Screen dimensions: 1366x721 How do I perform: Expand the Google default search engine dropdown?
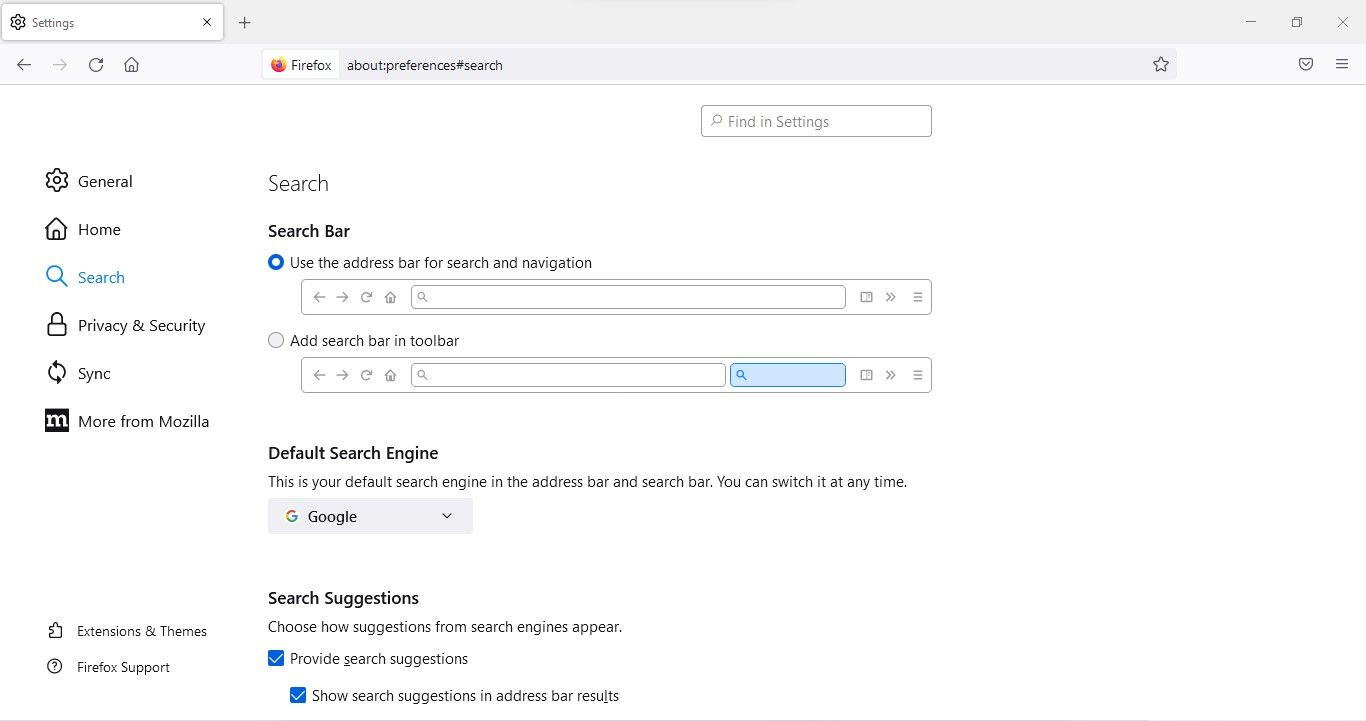(370, 516)
